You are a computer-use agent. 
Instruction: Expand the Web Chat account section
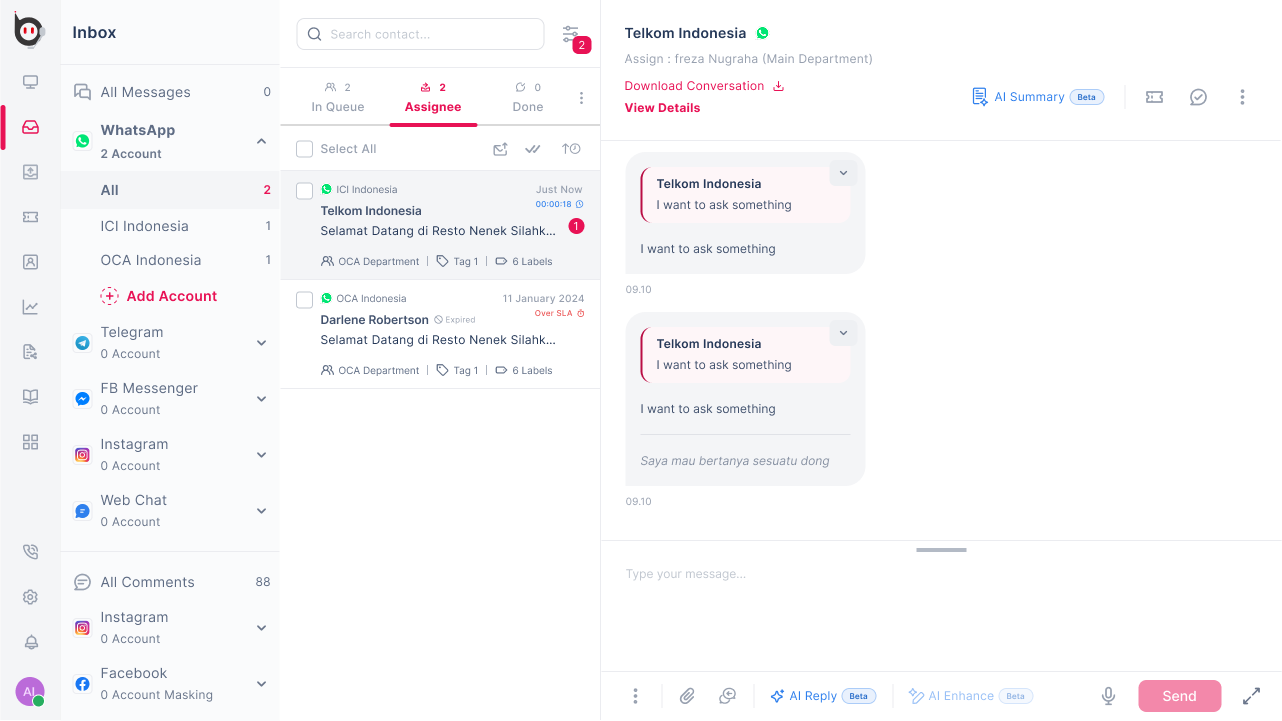click(261, 511)
